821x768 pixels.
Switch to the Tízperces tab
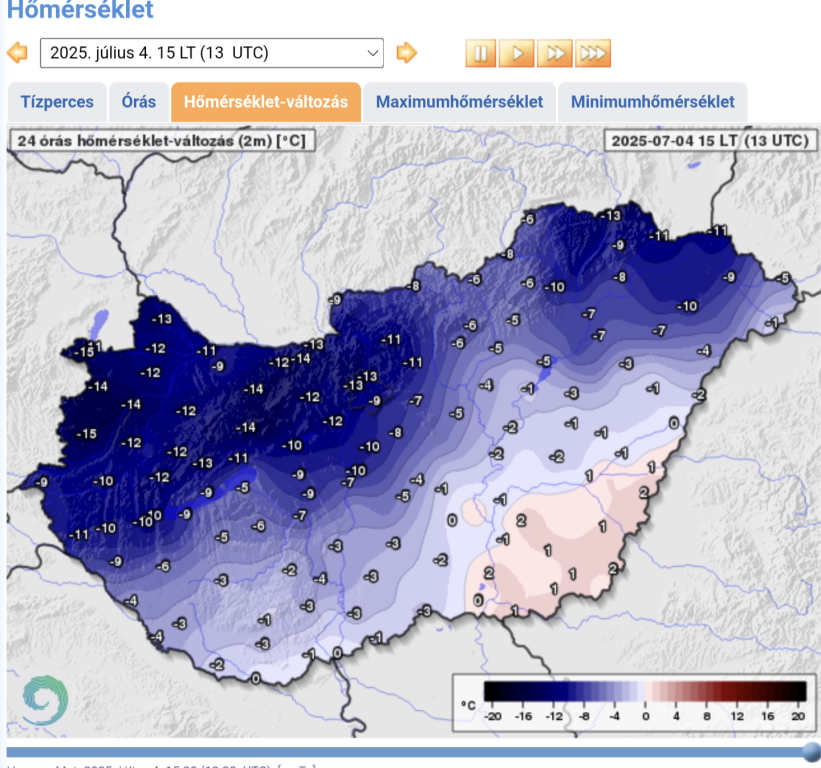(57, 102)
